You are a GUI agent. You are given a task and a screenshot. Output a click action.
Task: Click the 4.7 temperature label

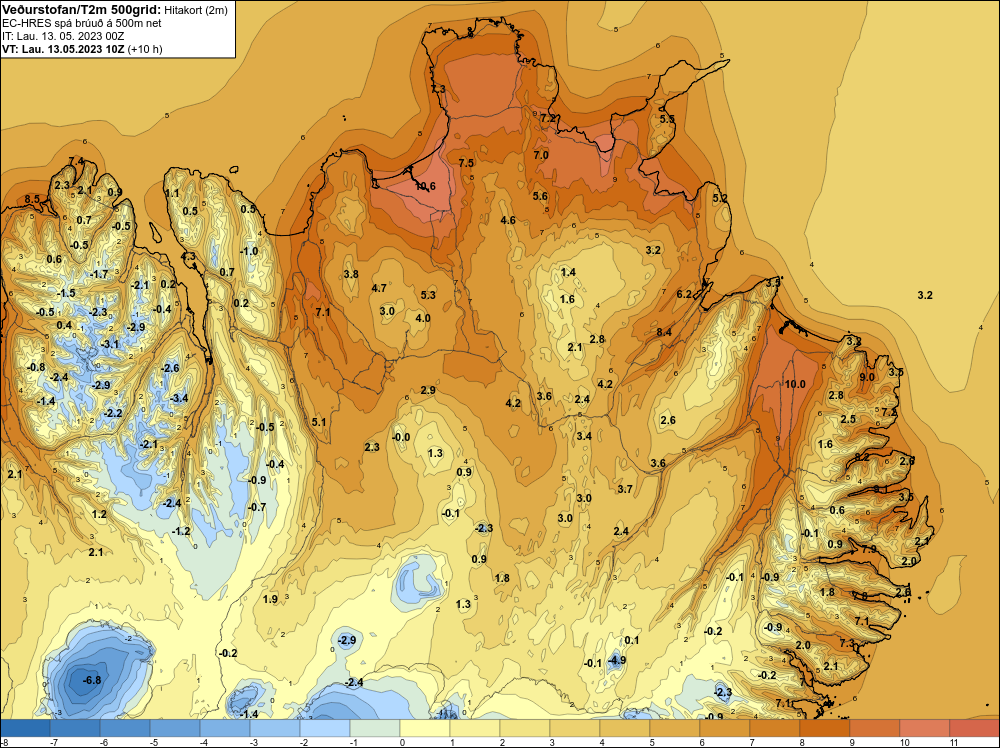(379, 288)
